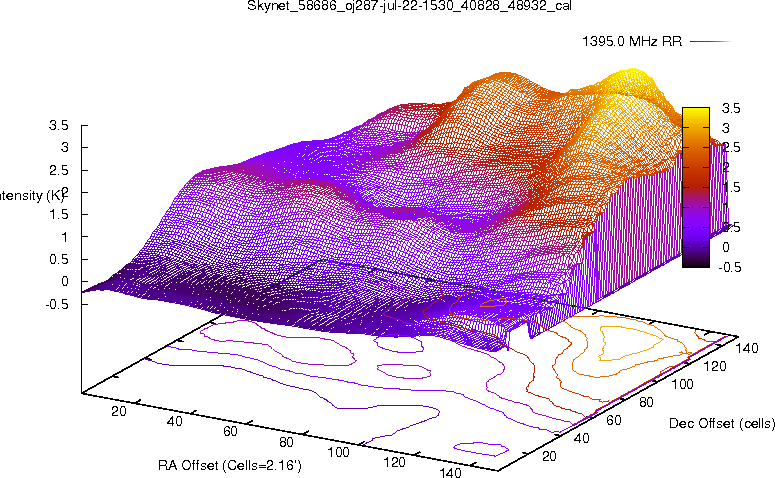Click the '1.5' tick on the intensity axis

[x=58, y=215]
